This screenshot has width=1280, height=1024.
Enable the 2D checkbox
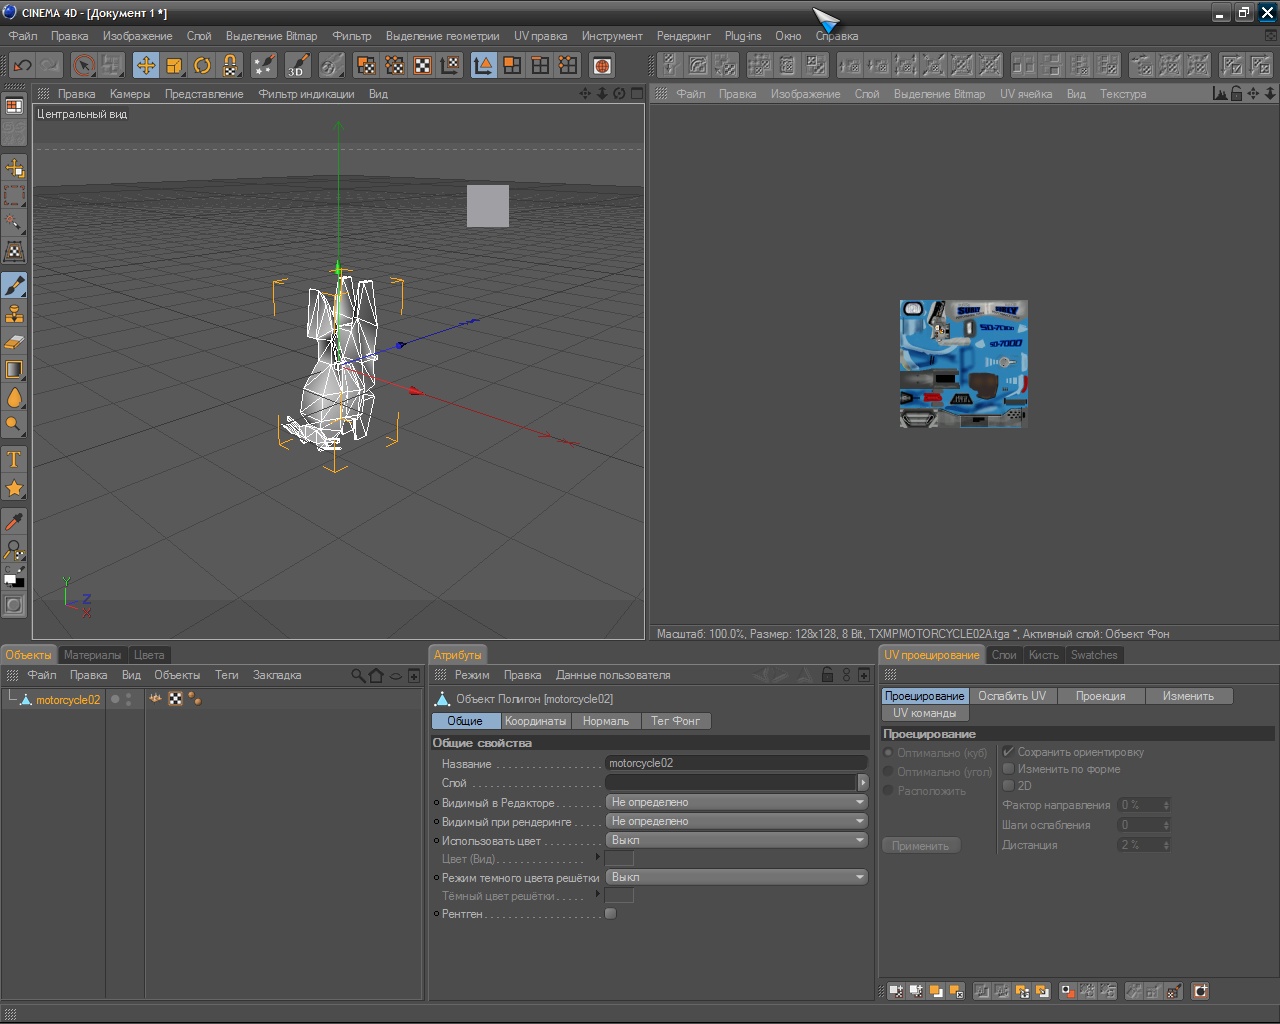1008,786
